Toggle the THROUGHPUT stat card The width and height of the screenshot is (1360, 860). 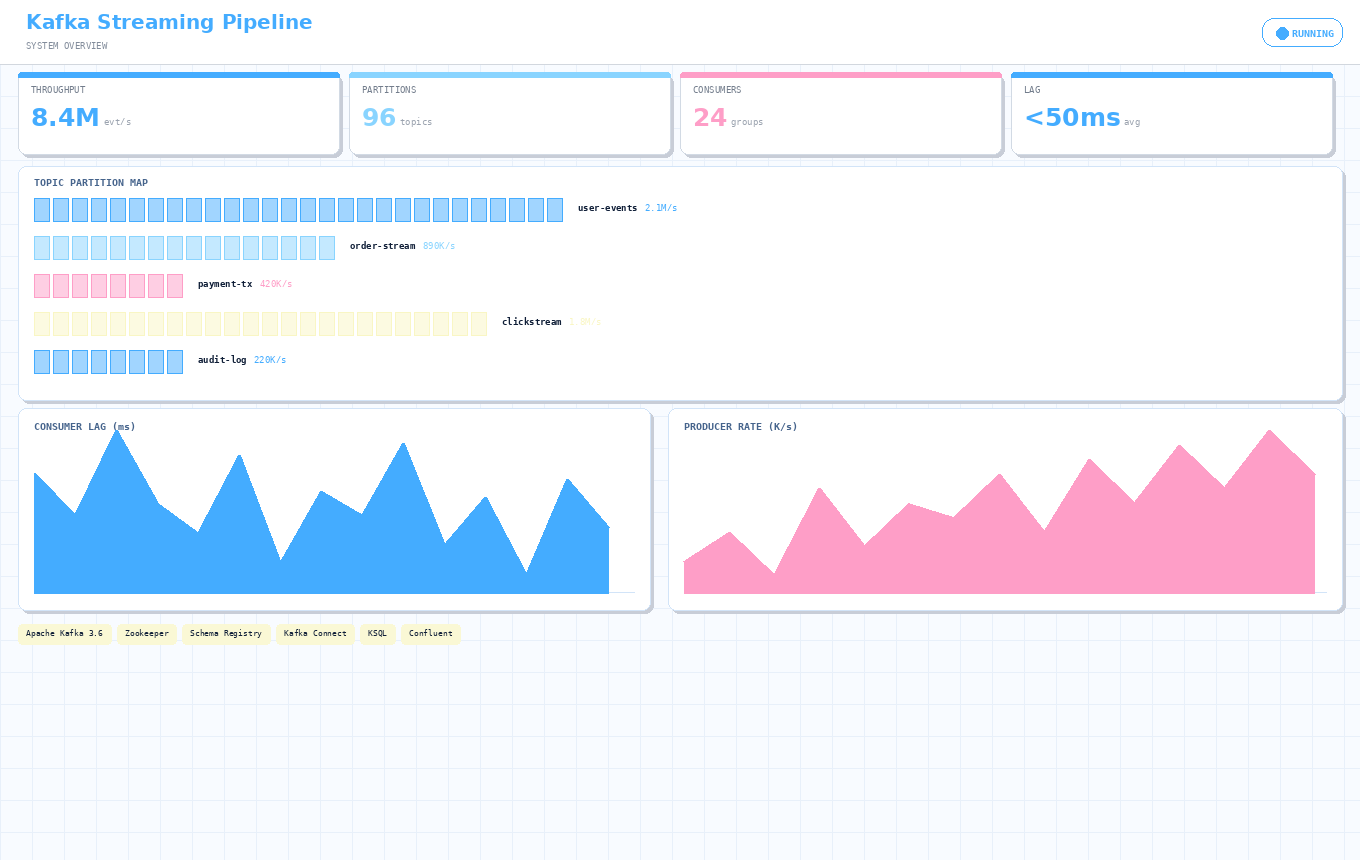[x=179, y=112]
